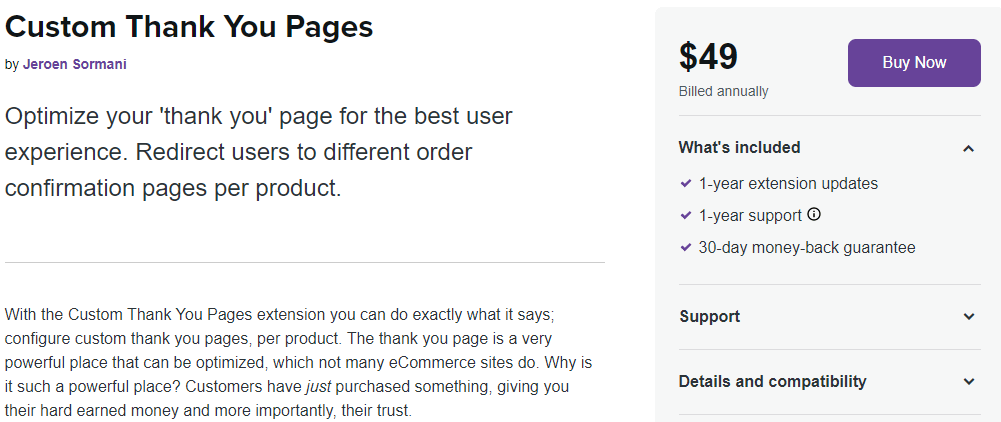Select the What's included heading
Screen dimensions: 1001x422
pos(739,147)
